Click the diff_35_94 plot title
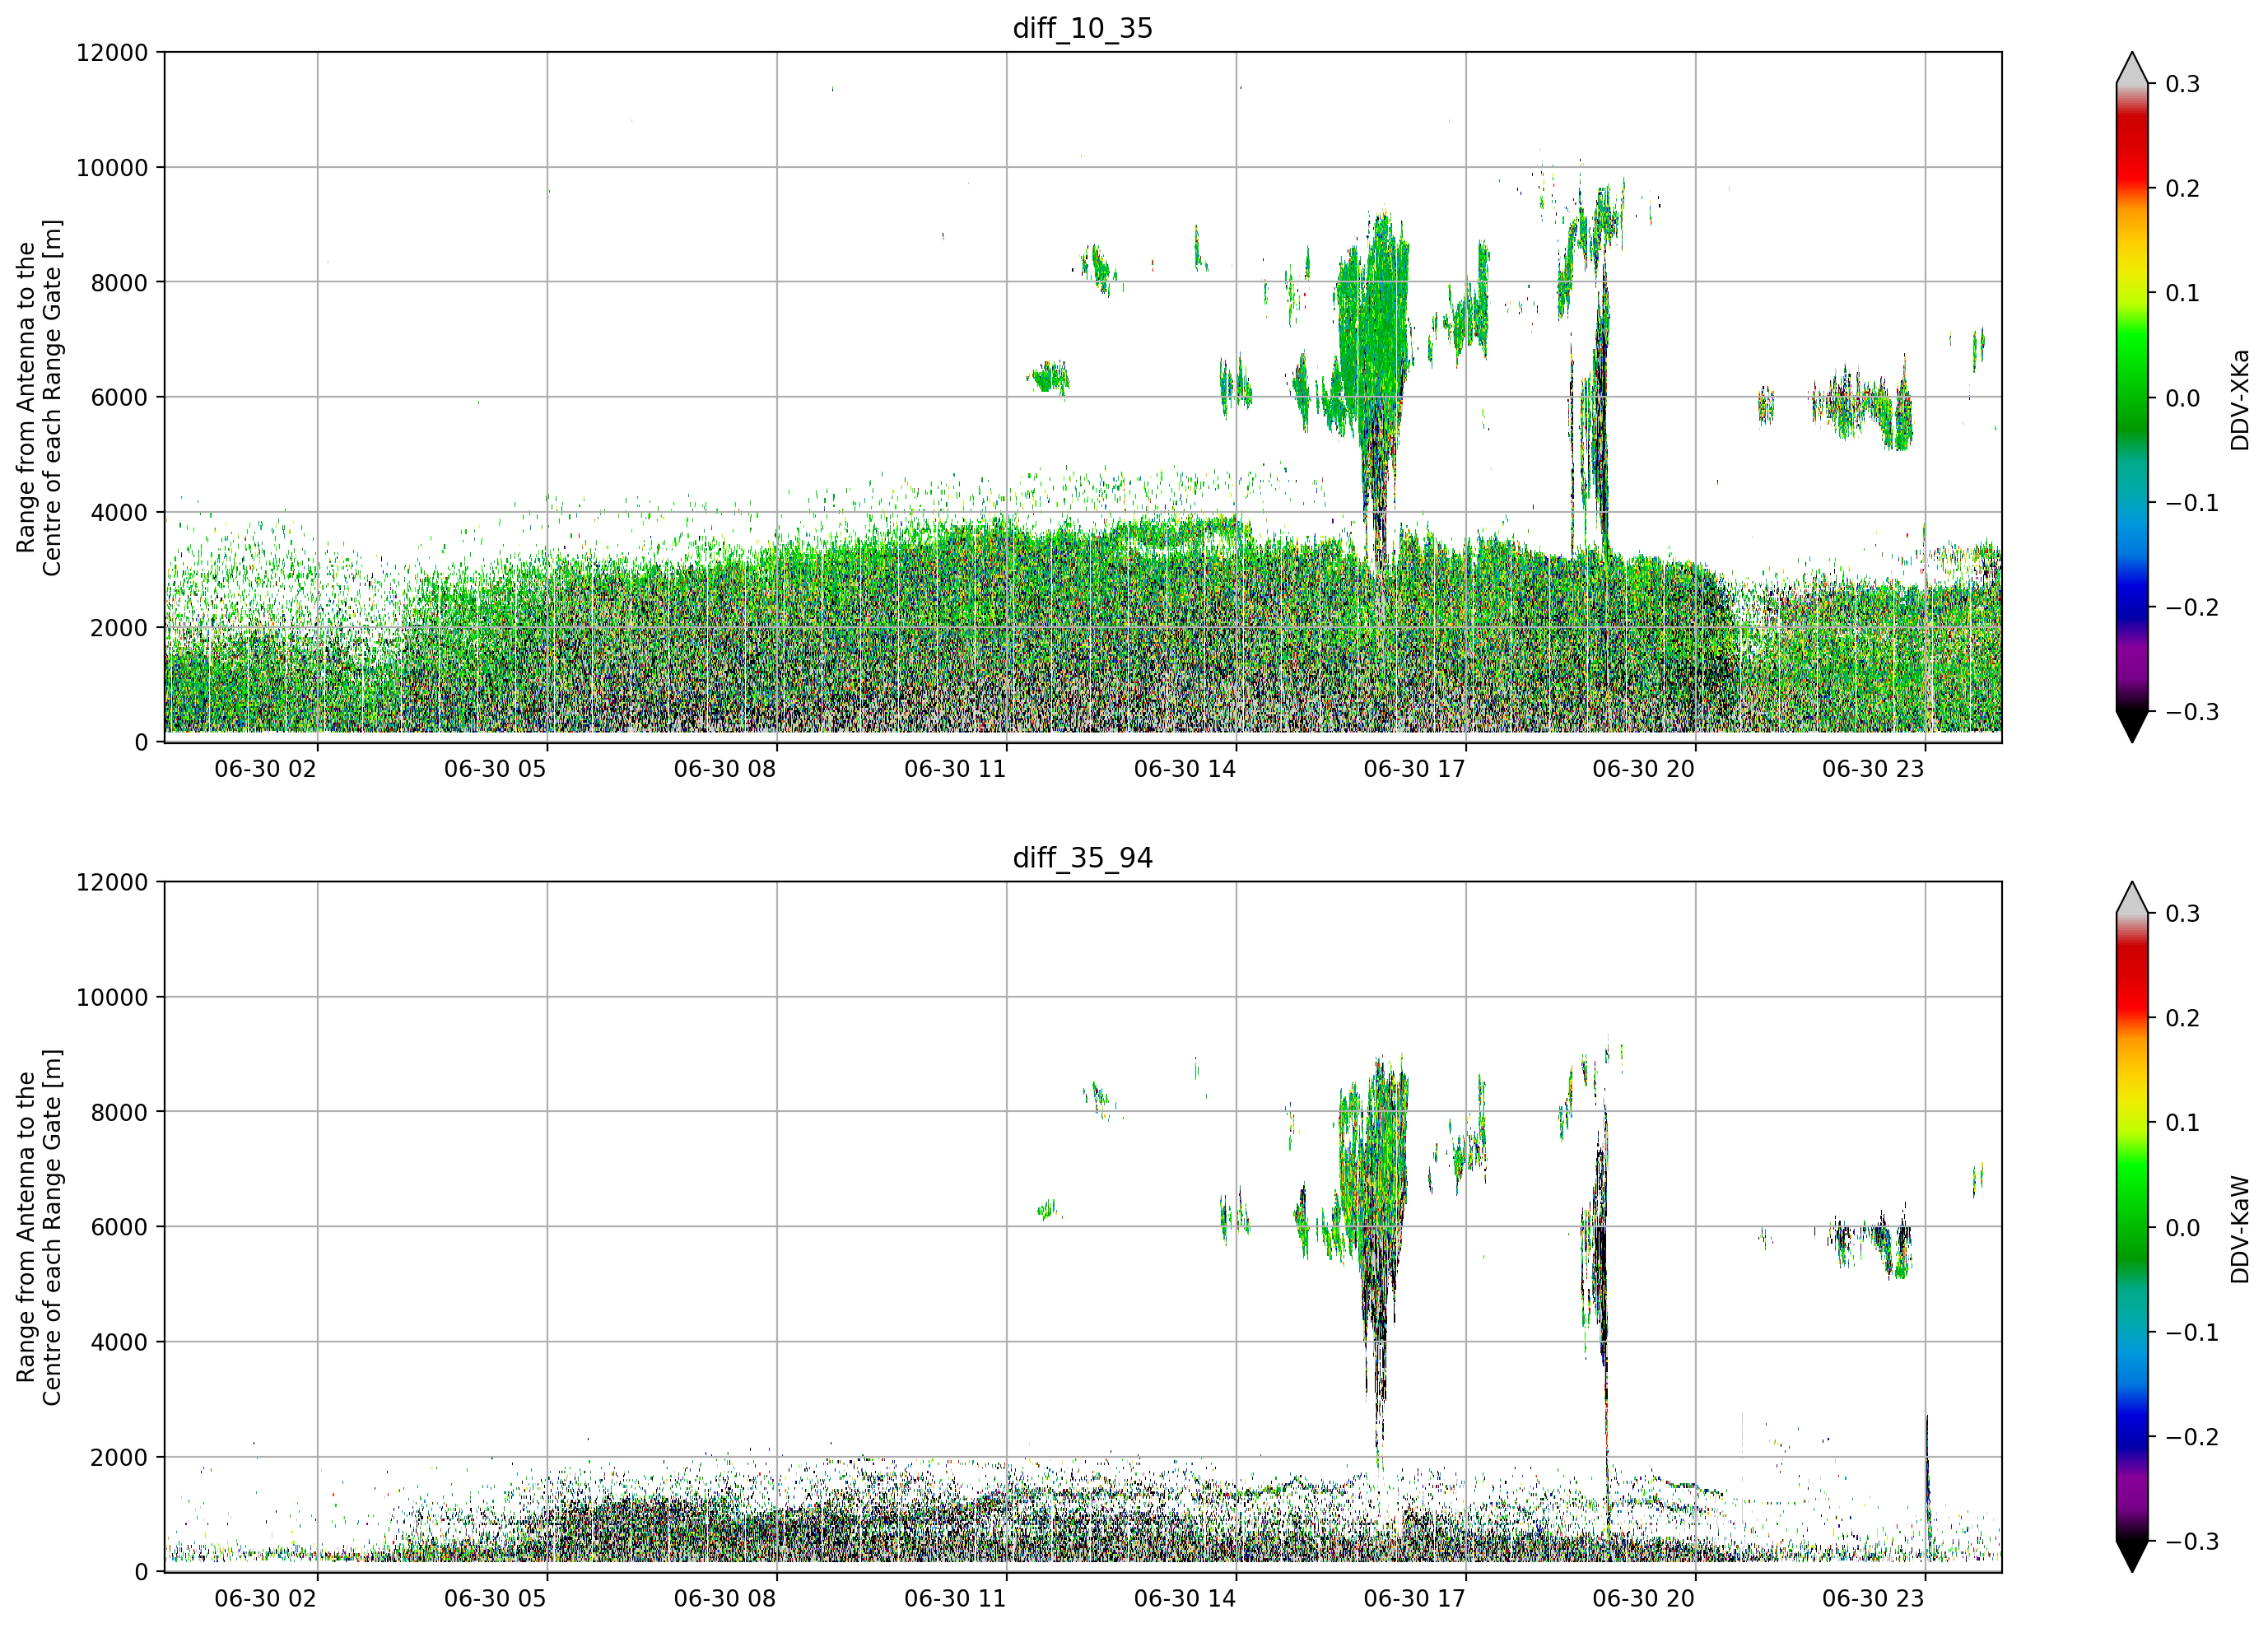 click(1083, 858)
